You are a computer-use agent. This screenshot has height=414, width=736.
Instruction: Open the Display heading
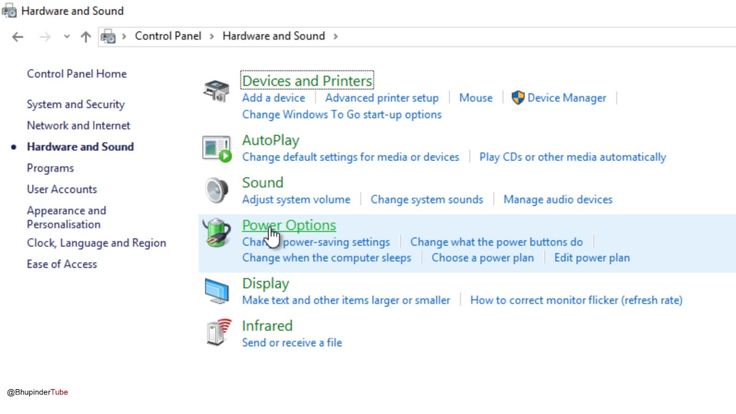(266, 284)
